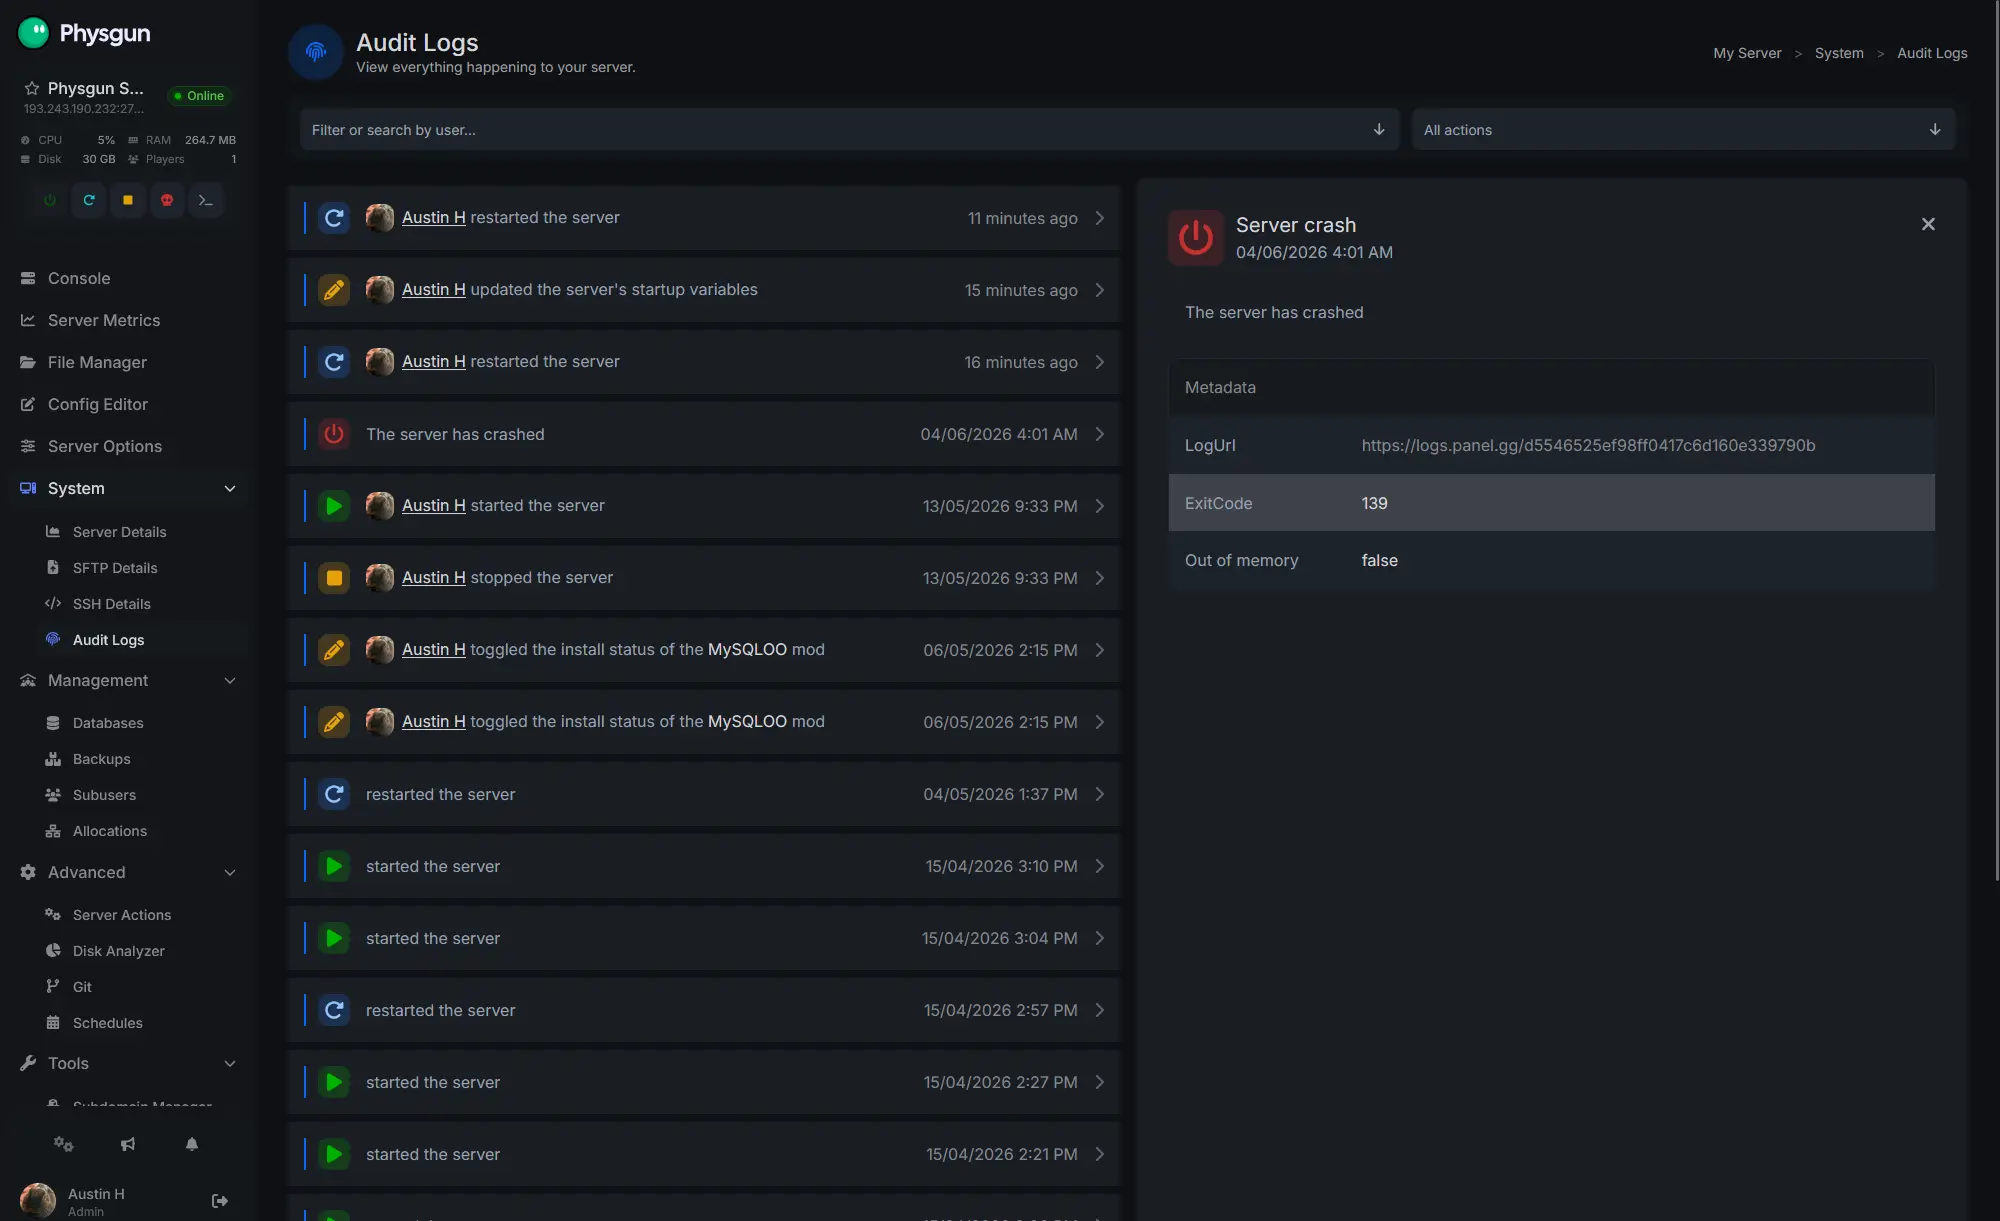
Task: Click 'Audit Logs' breadcrumb
Action: click(1932, 53)
